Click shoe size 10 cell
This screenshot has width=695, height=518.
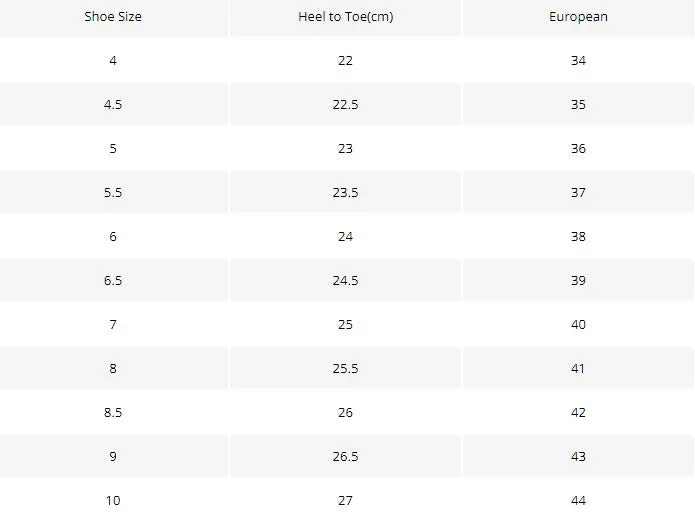pyautogui.click(x=113, y=500)
